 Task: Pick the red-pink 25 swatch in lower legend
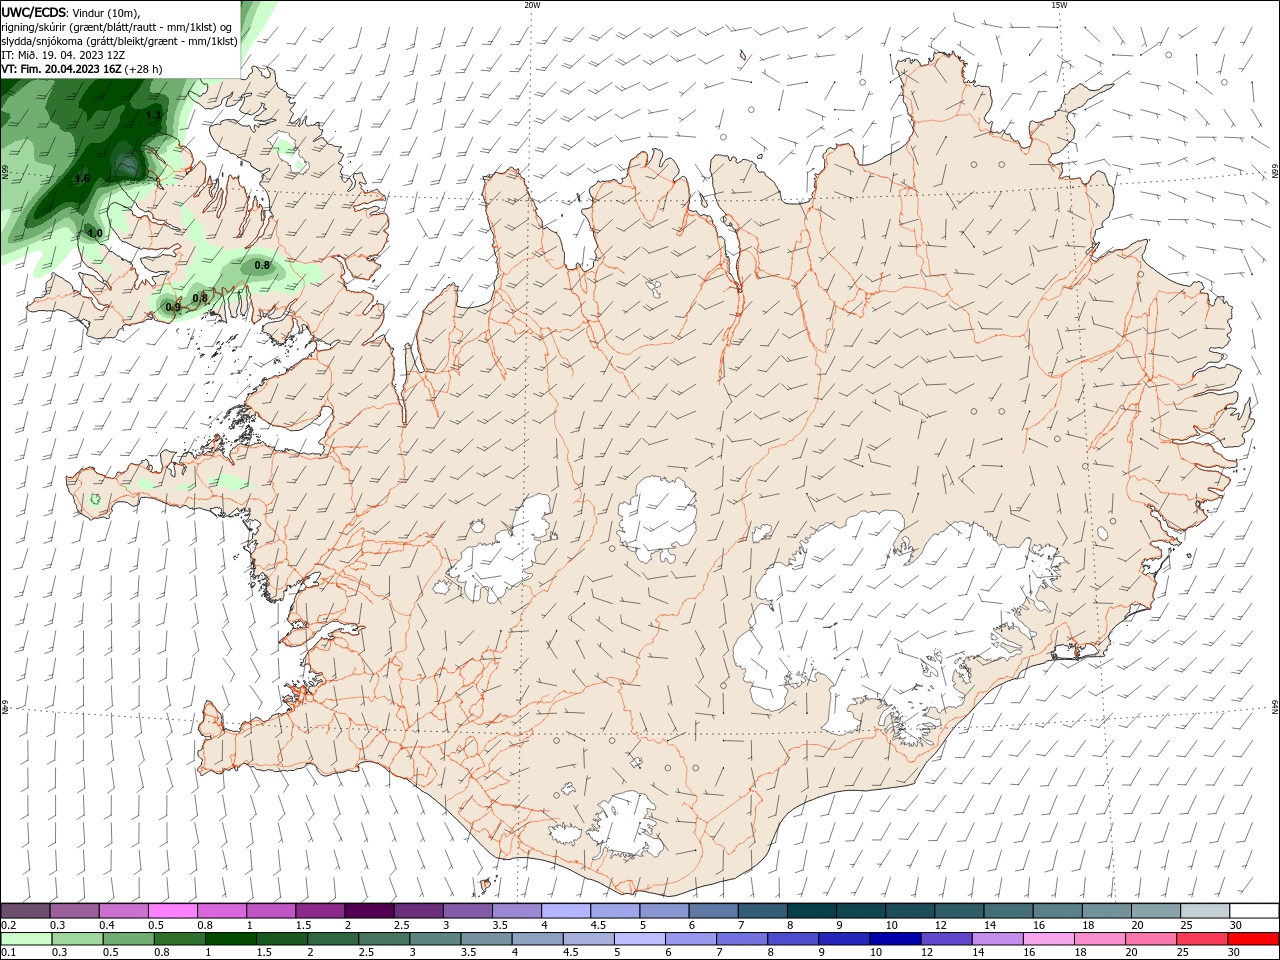coord(1202,939)
